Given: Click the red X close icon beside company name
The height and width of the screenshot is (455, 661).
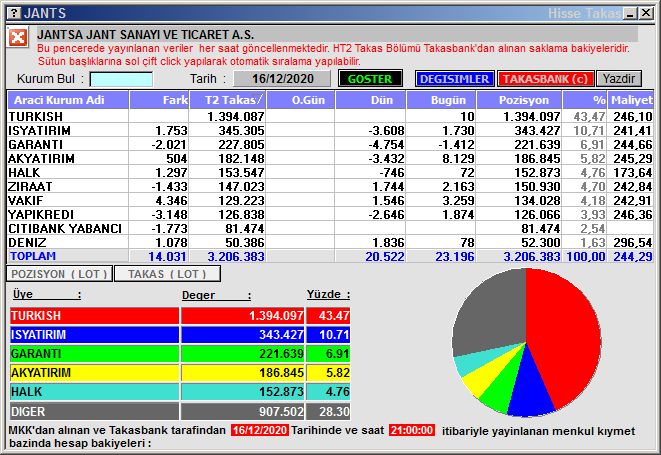Looking at the screenshot, I should 18,38.
